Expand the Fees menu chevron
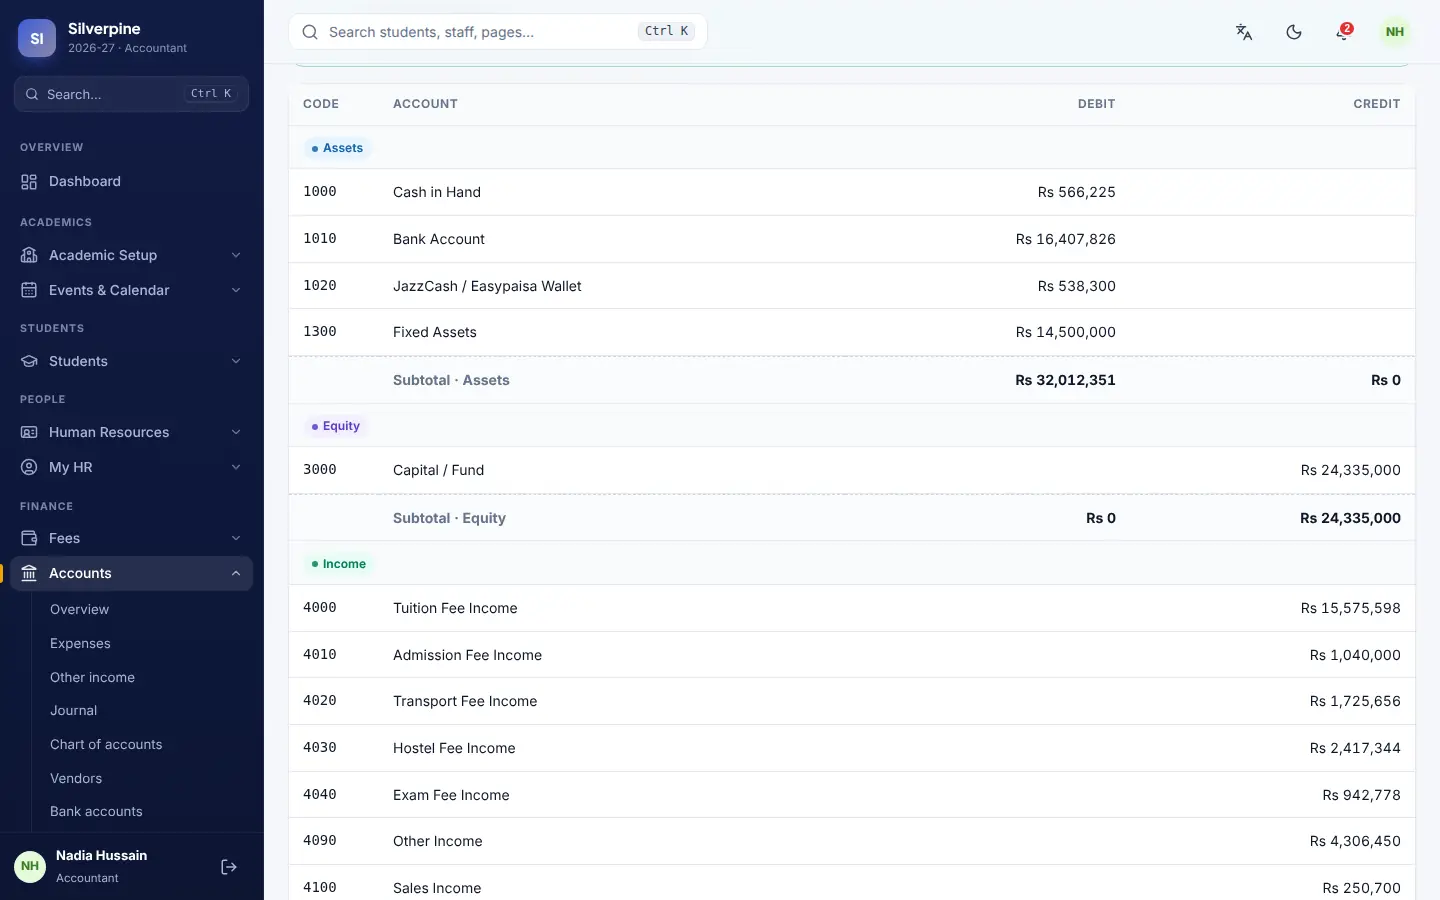The width and height of the screenshot is (1440, 900). [236, 538]
